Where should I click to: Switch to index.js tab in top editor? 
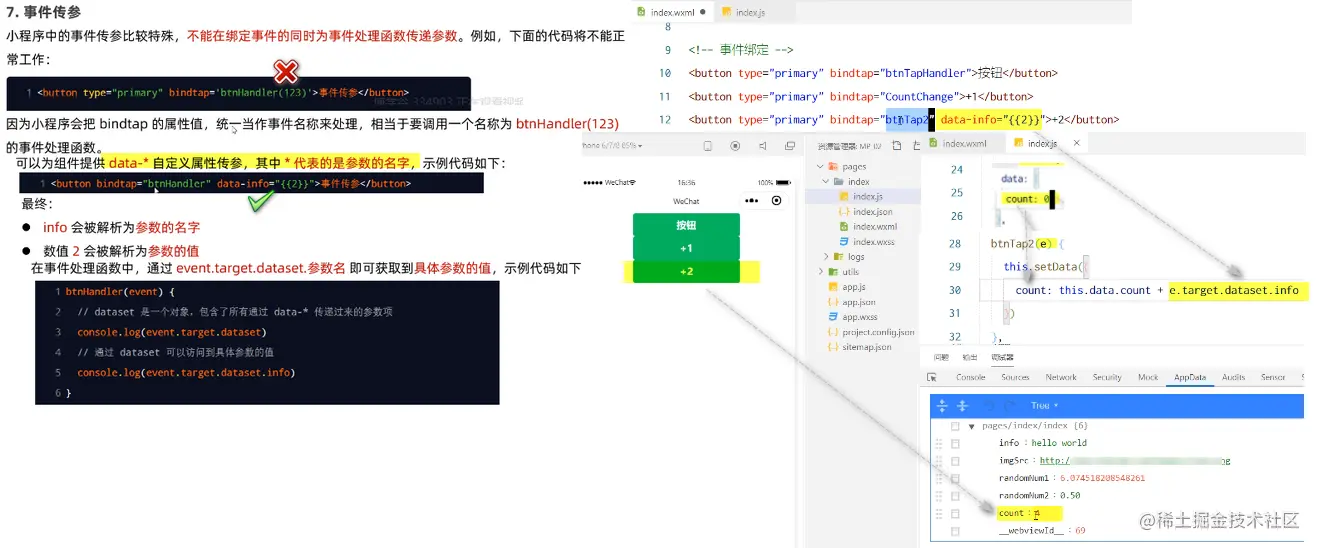750,12
